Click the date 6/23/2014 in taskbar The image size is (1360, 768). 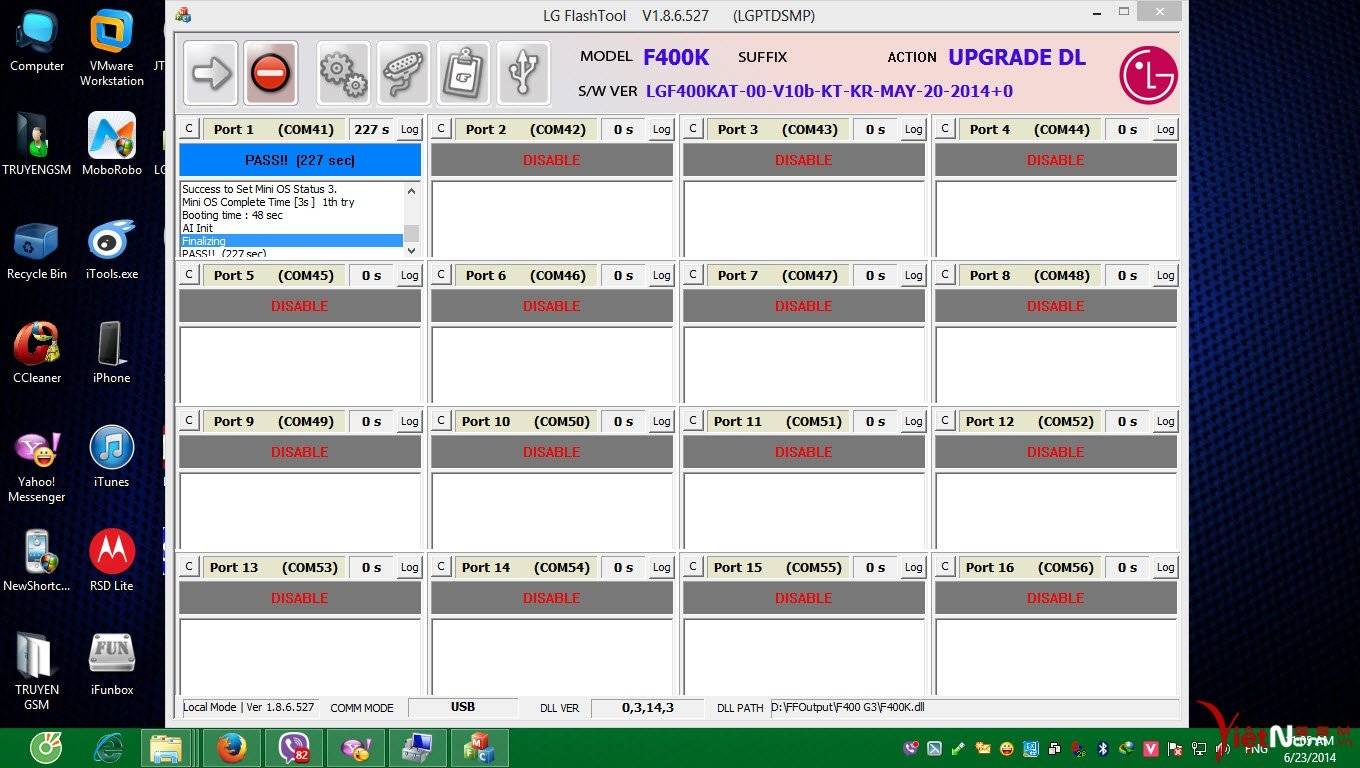(1310, 757)
